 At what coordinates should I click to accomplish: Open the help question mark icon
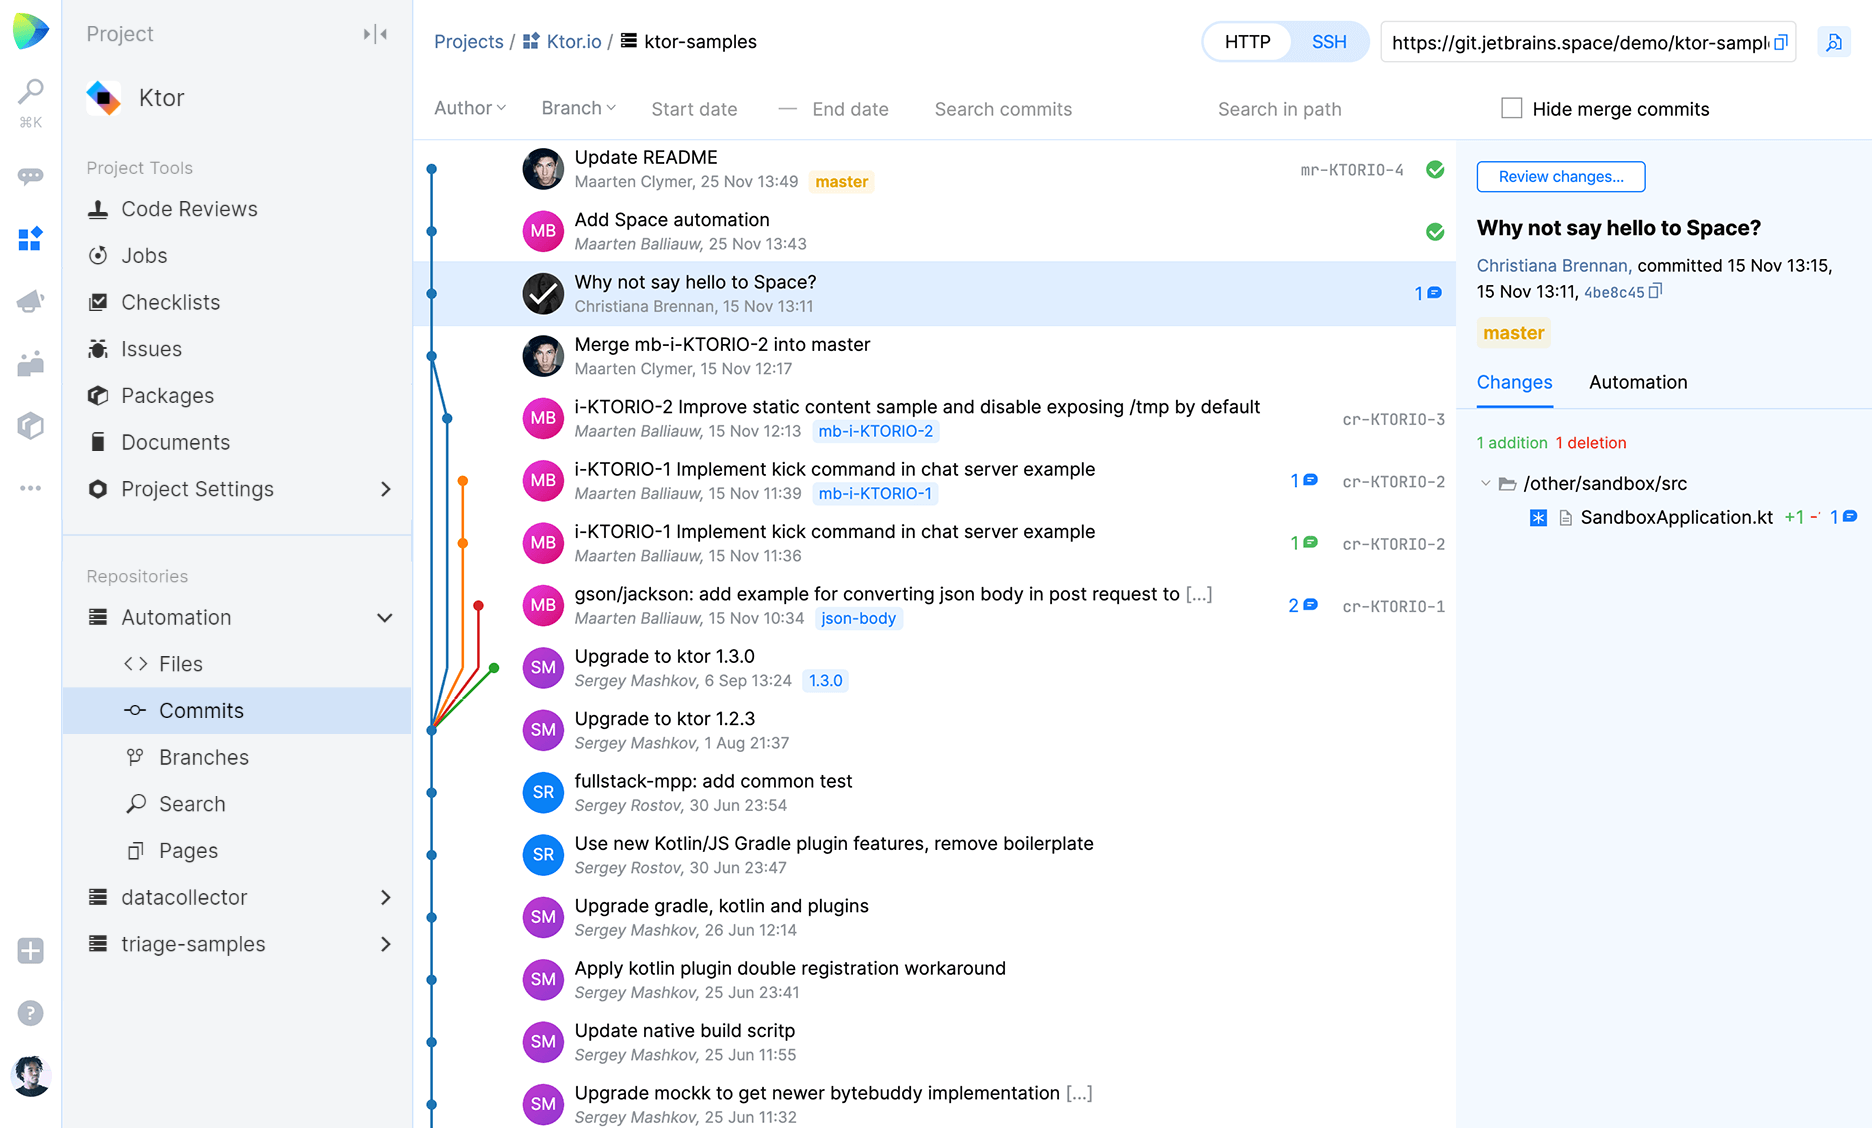[31, 1013]
